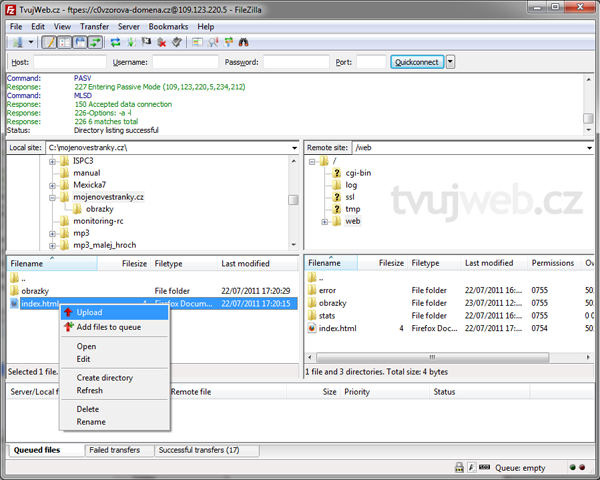Toggle processing of transfer queue
This screenshot has width=600, height=480.
[x=131, y=42]
